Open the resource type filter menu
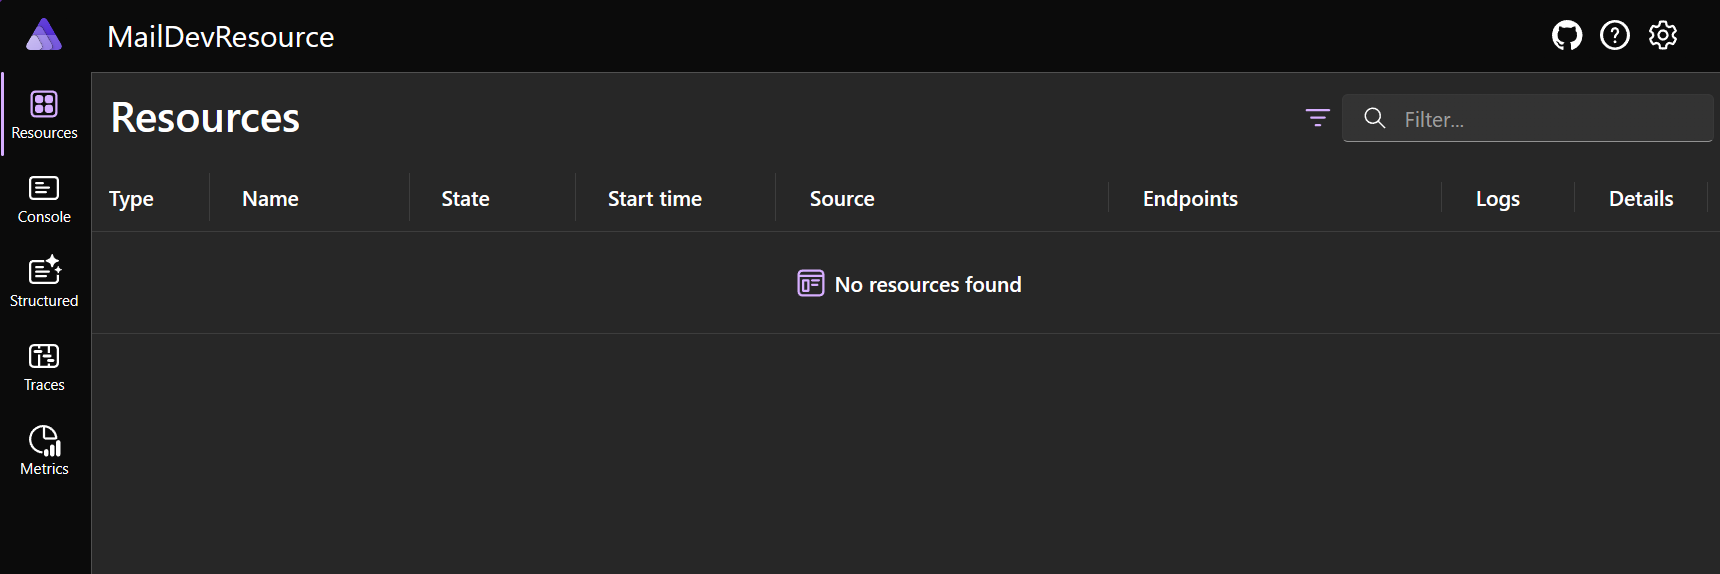Screen dimensions: 1720x574 [1317, 118]
